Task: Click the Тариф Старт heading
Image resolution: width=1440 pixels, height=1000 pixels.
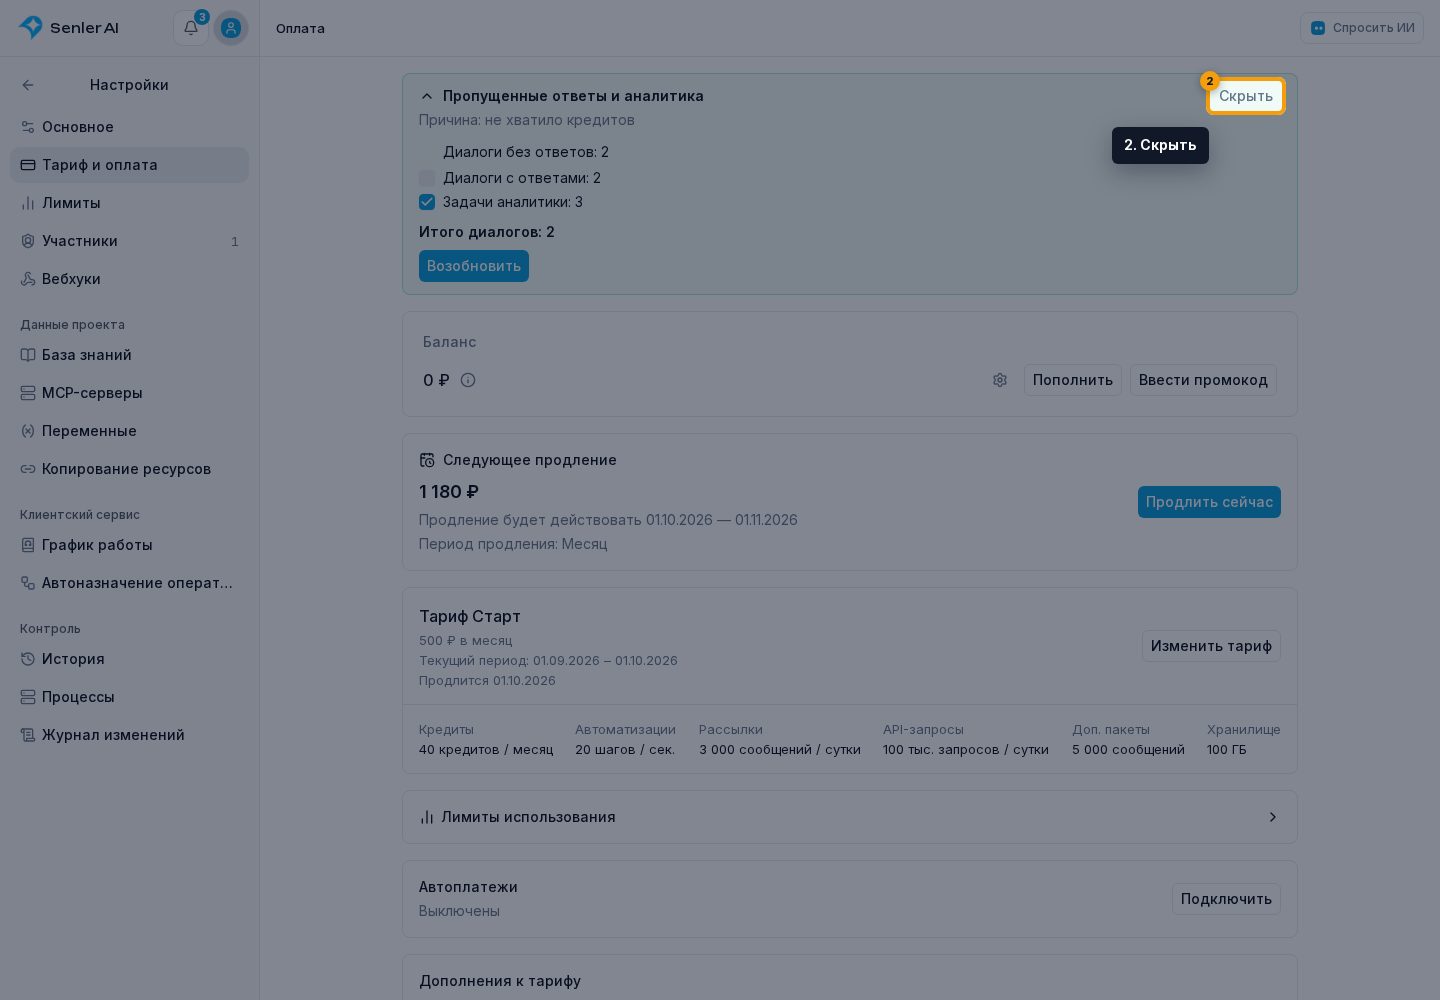Action: click(x=470, y=616)
